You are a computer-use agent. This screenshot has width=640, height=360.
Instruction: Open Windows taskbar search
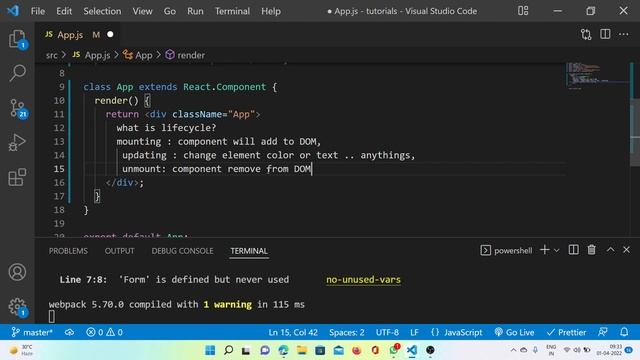point(229,350)
